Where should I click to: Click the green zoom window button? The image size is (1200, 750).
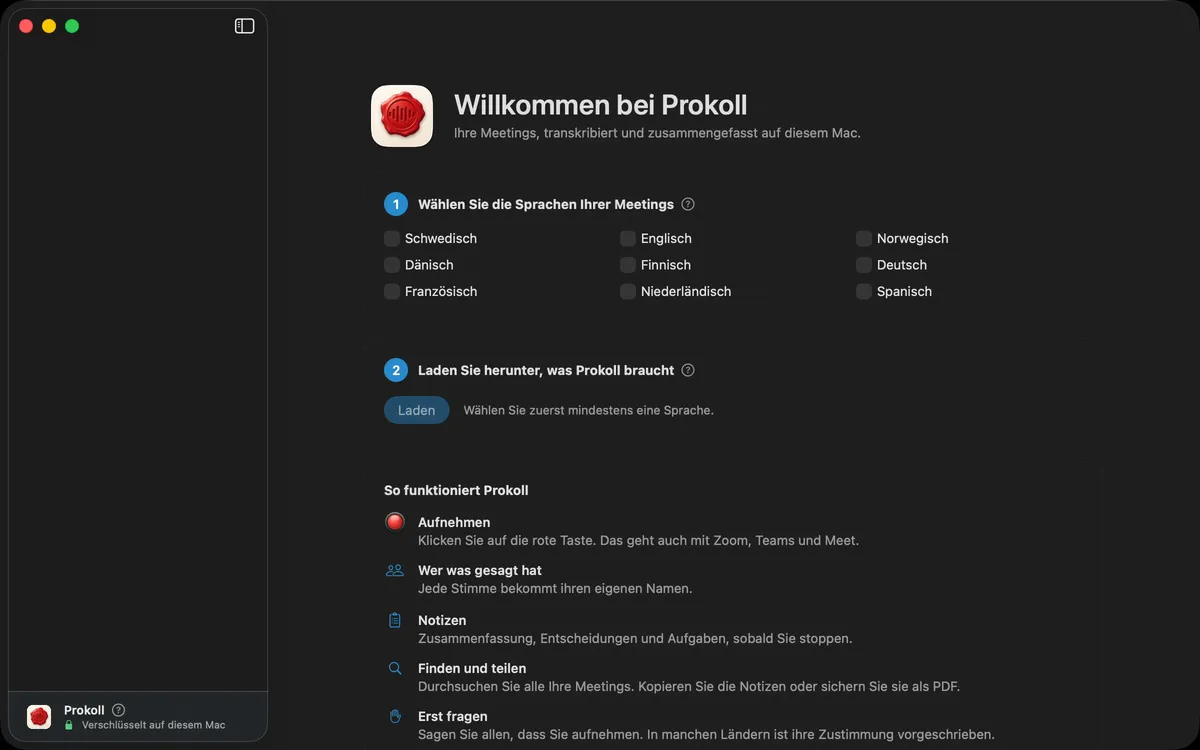pos(72,26)
